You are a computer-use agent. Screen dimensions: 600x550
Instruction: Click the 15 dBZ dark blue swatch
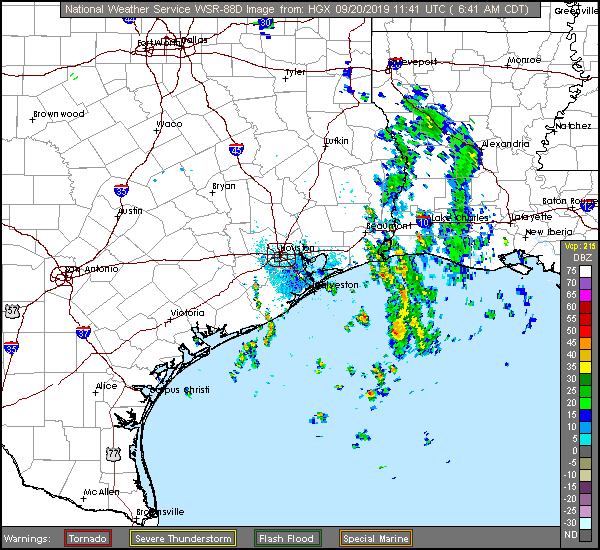pyautogui.click(x=585, y=415)
